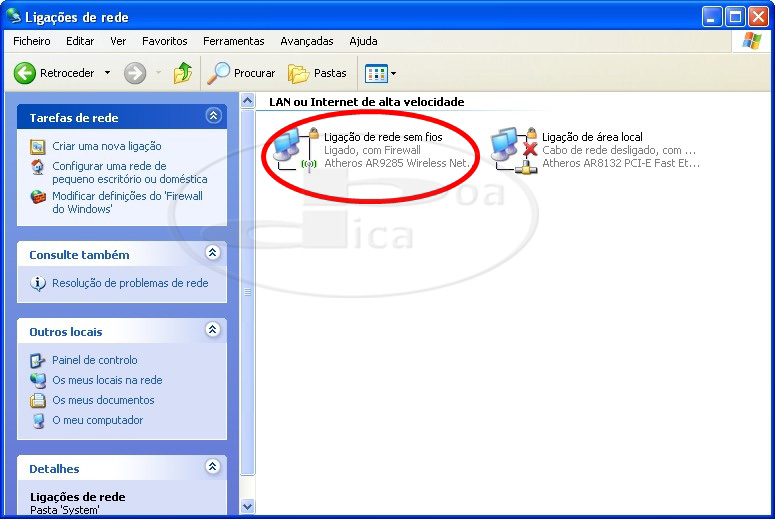Click the sidebar vertical scrollbar thumb
The height and width of the screenshot is (519, 775).
(248, 292)
